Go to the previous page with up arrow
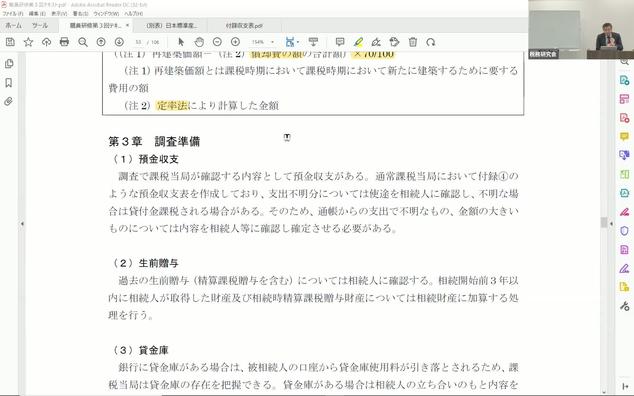The height and width of the screenshot is (396, 634). 101,42
